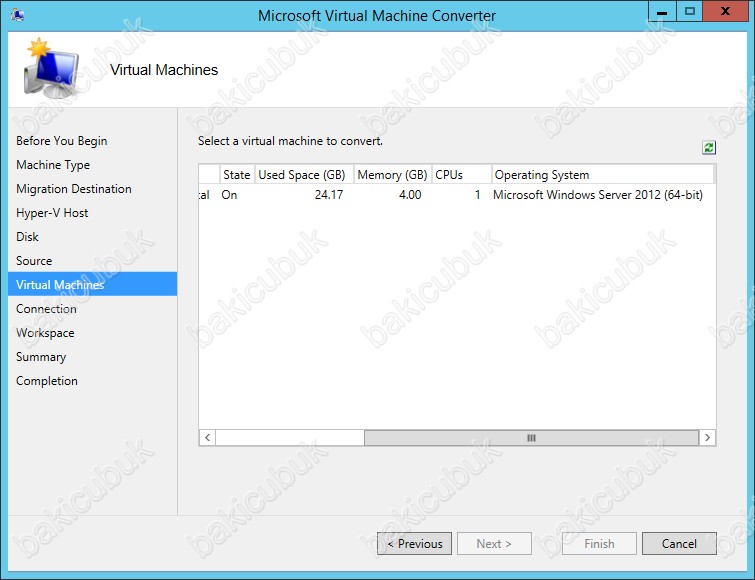Open the title bar application icon menu

click(x=18, y=14)
